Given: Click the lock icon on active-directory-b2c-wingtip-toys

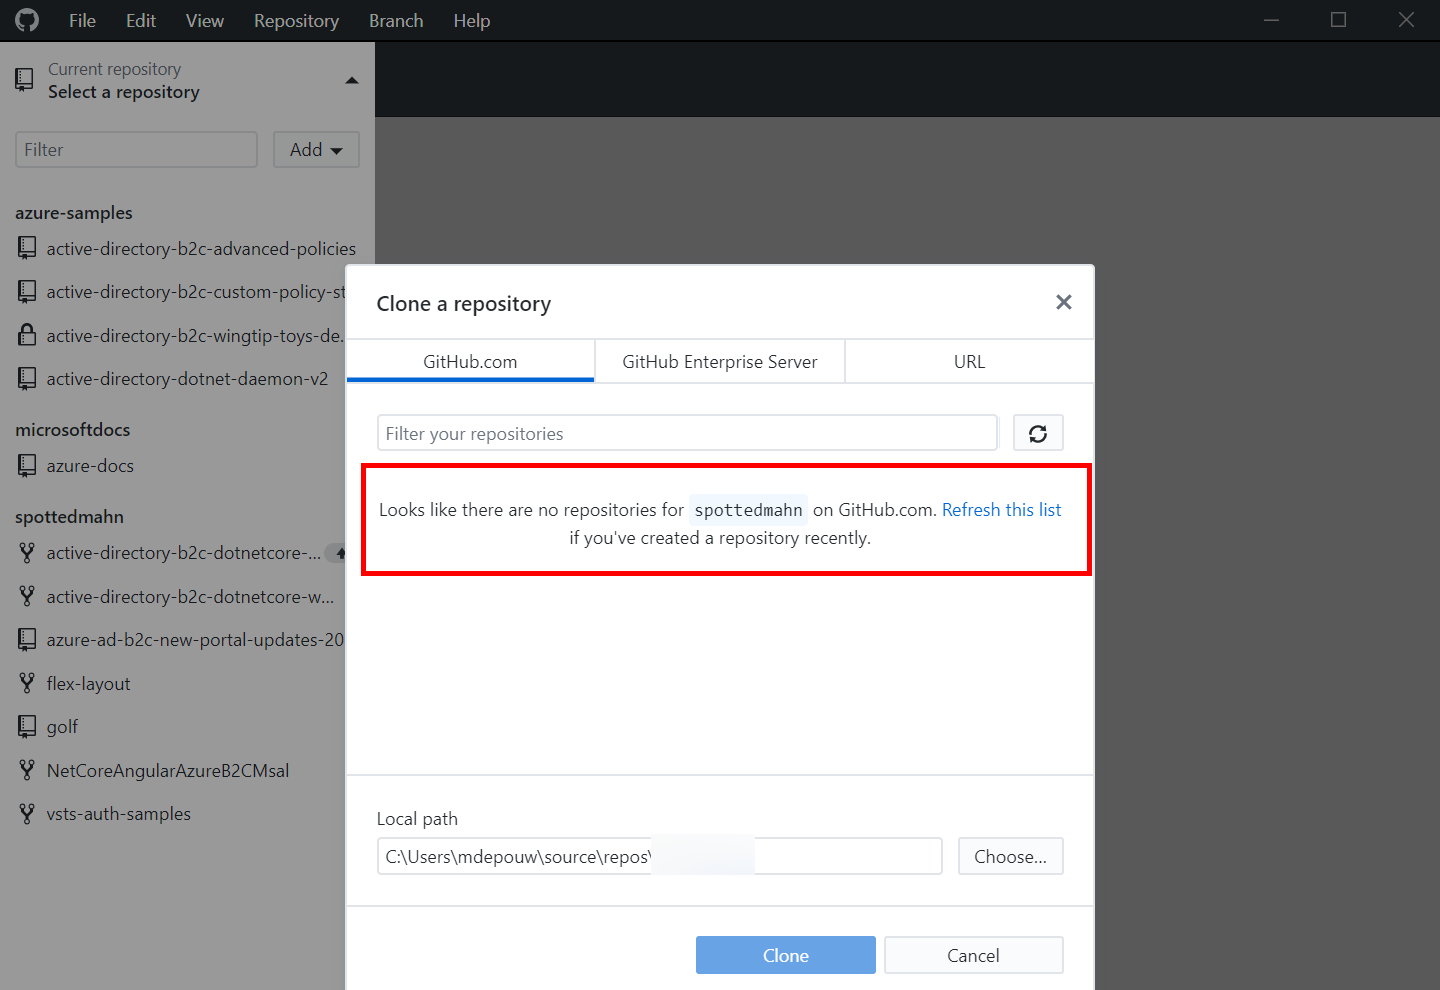Looking at the screenshot, I should coord(26,334).
